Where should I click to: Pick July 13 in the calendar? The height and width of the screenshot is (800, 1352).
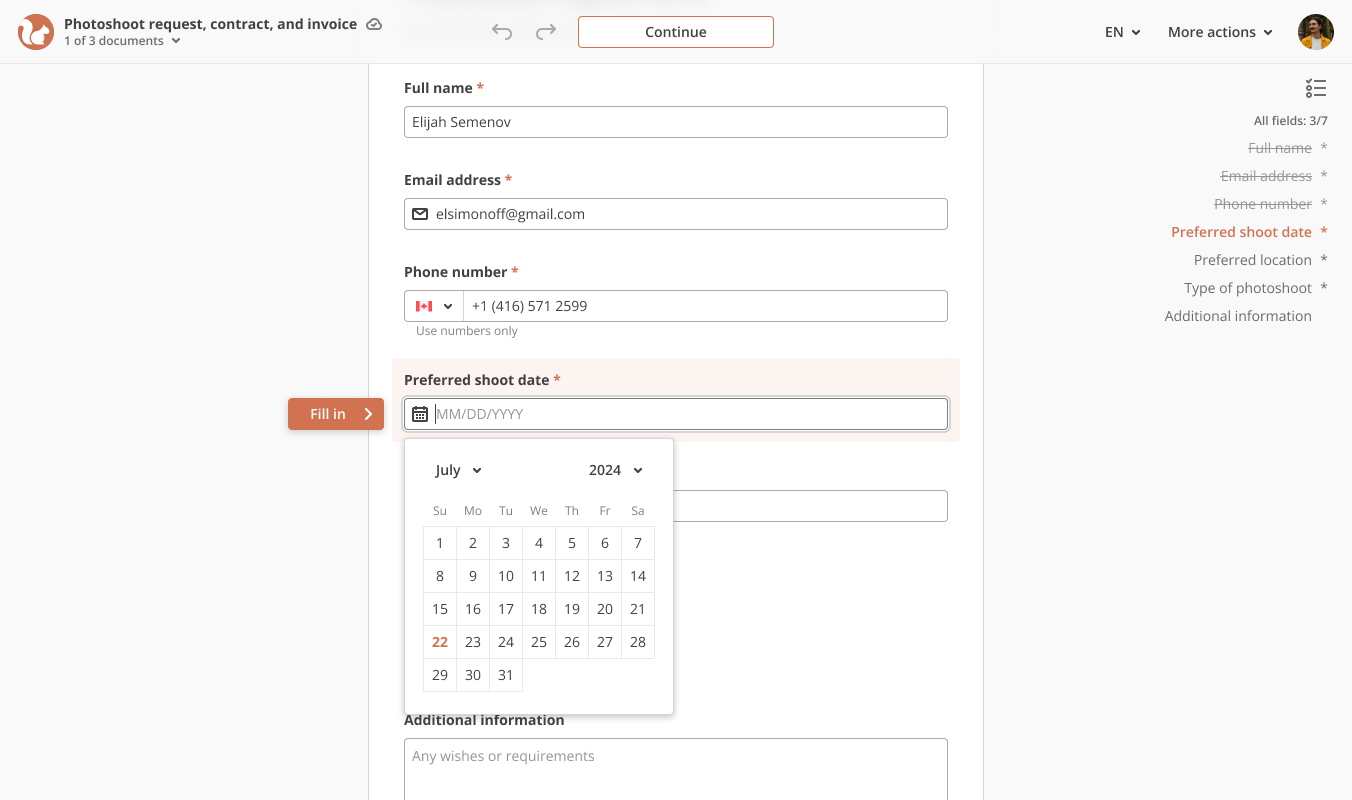tap(605, 576)
